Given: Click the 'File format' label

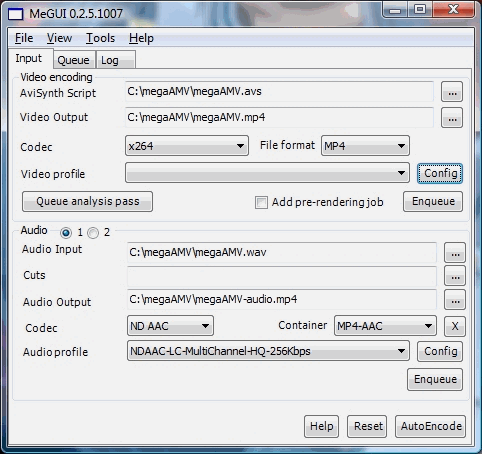Looking at the screenshot, I should click(x=287, y=145).
